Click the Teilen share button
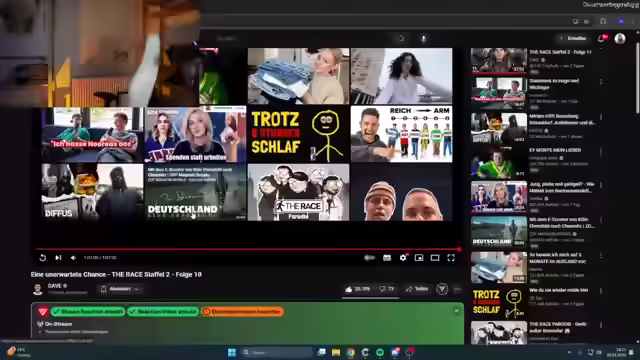The height and width of the screenshot is (360, 640). pyautogui.click(x=417, y=289)
